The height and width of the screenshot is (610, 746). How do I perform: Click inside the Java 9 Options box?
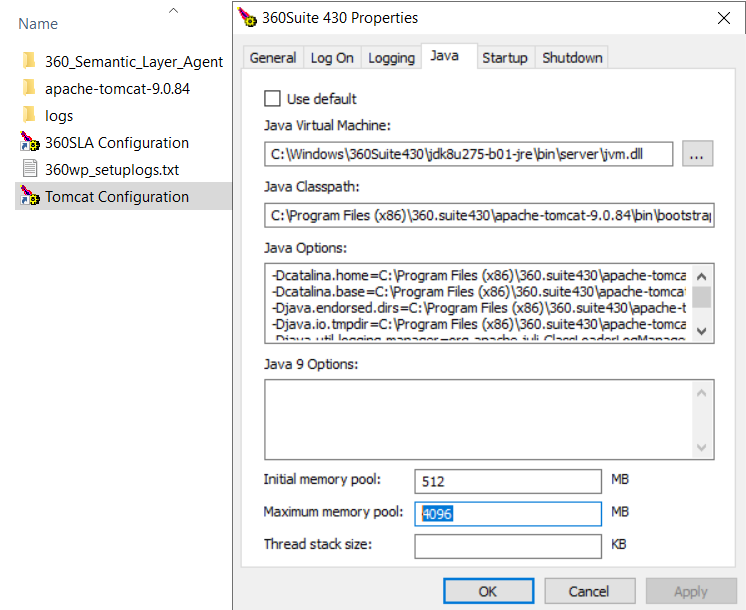pos(479,419)
